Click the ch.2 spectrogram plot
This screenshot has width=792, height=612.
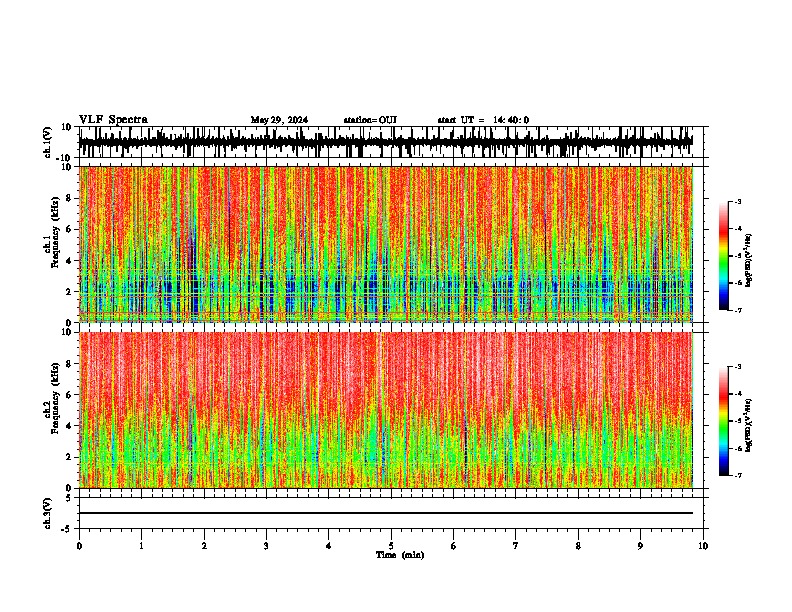tap(386, 410)
